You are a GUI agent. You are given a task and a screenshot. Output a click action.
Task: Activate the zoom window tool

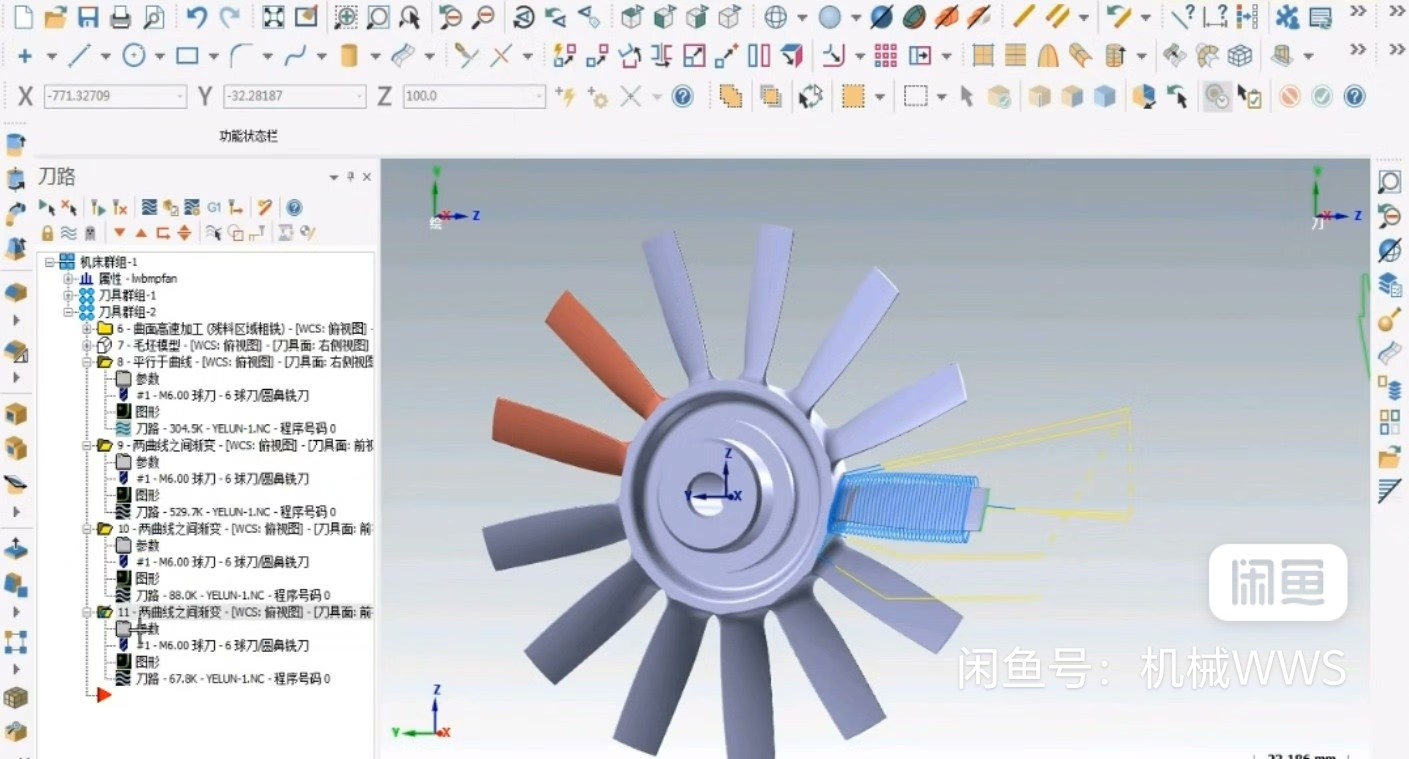[x=345, y=17]
